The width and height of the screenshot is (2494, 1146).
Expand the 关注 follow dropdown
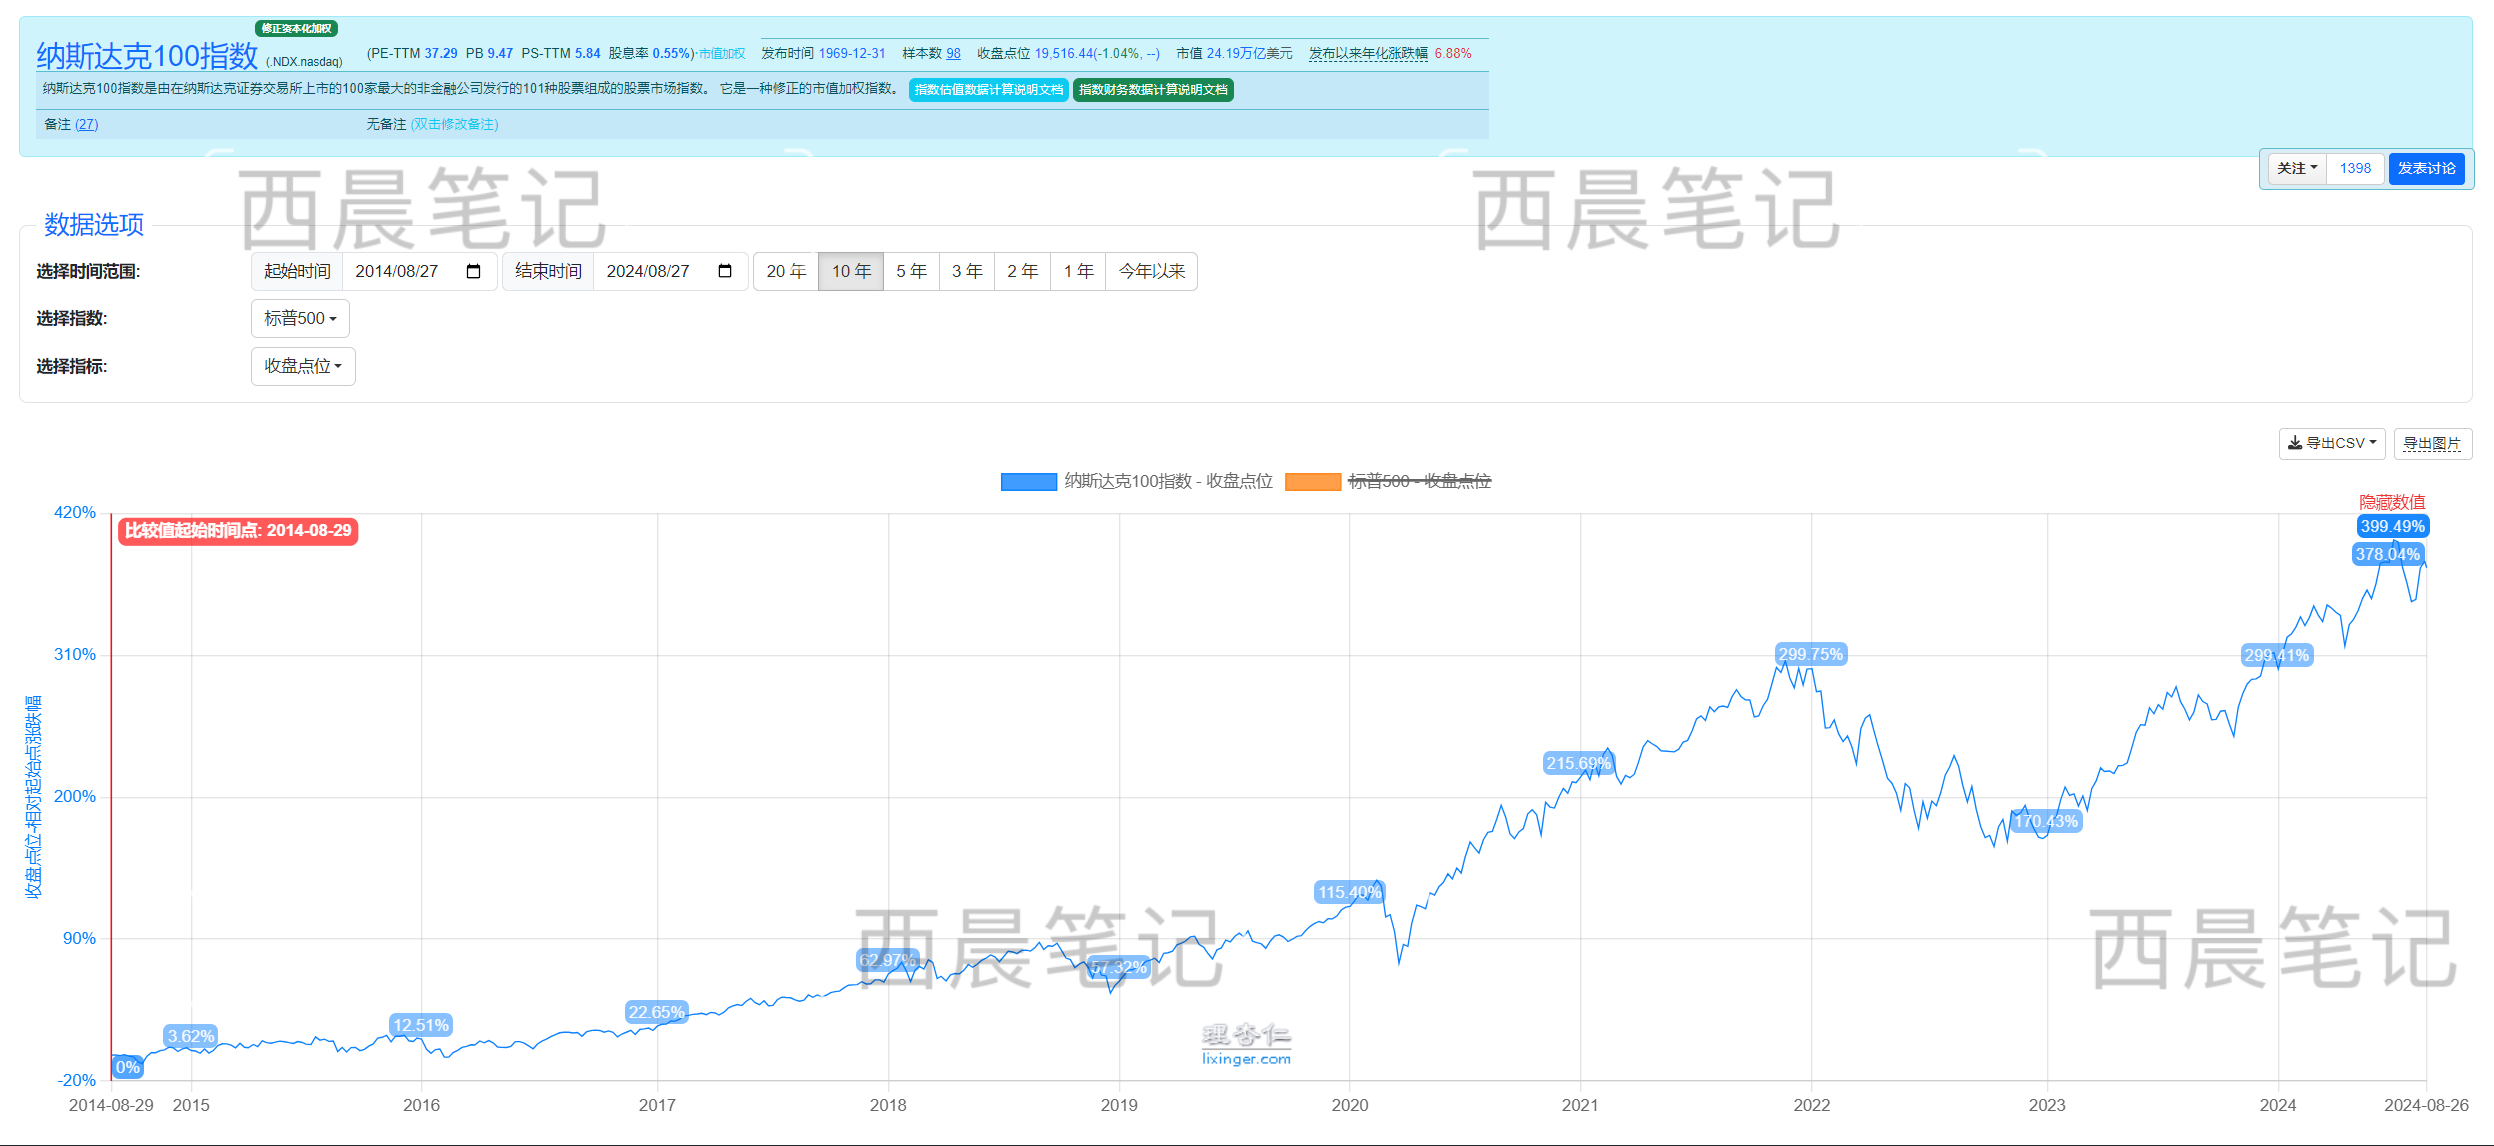coord(2295,168)
